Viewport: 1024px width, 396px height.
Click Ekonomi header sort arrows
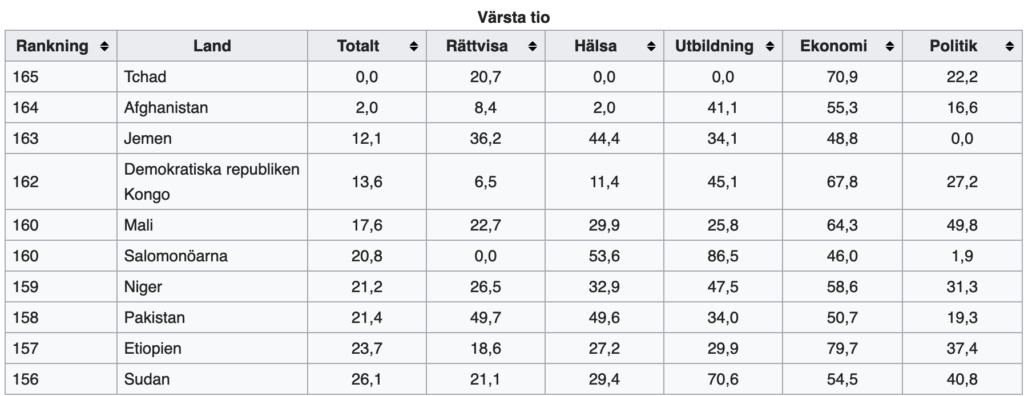889,46
